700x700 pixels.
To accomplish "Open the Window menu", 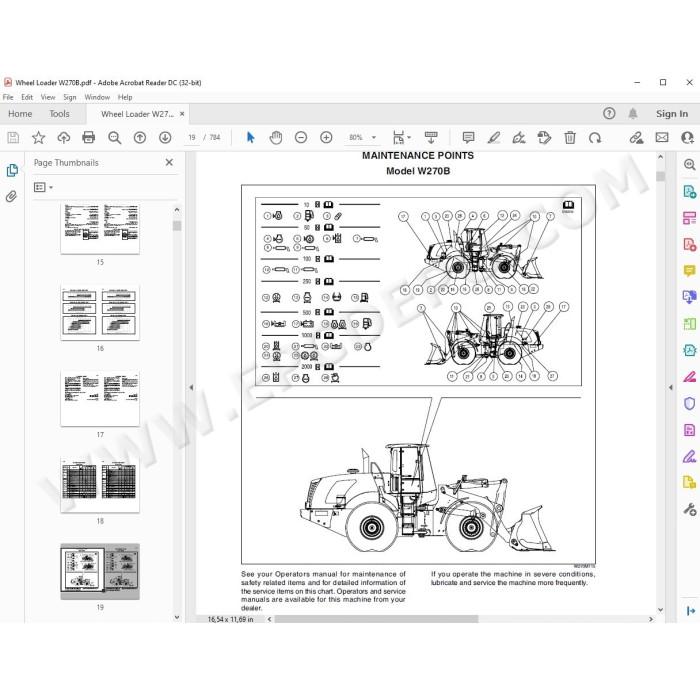I will [x=97, y=97].
